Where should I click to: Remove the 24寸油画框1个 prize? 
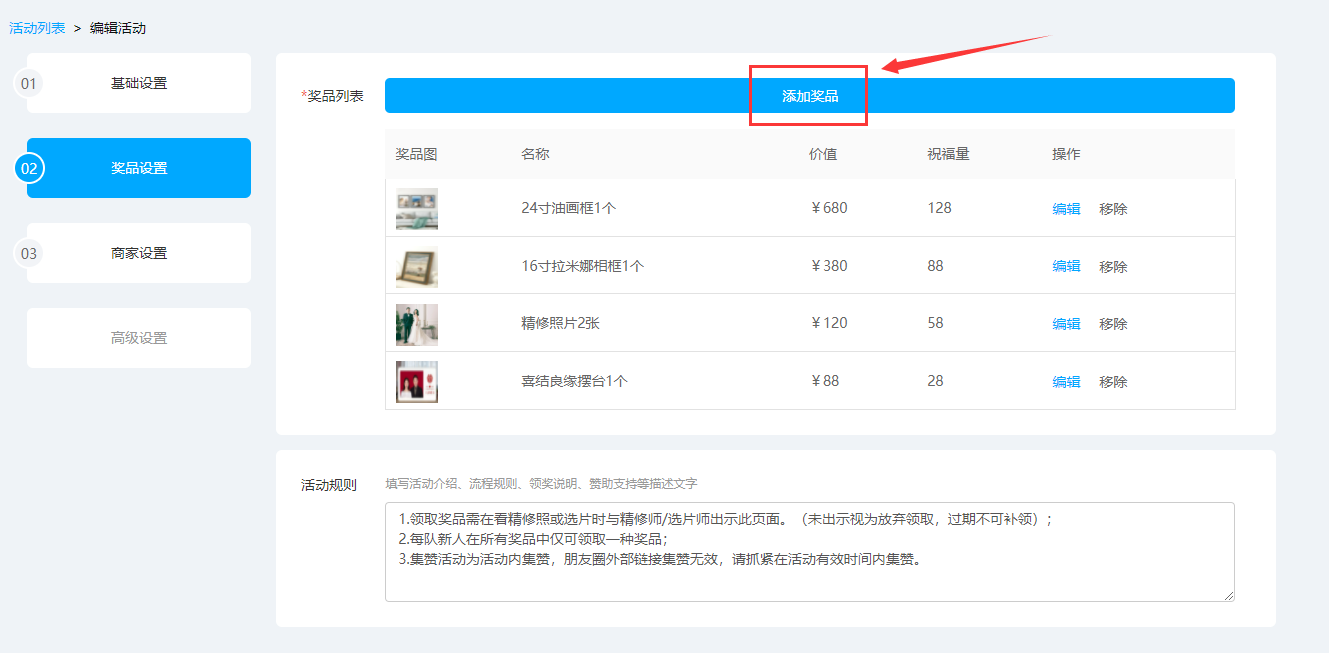point(1113,209)
